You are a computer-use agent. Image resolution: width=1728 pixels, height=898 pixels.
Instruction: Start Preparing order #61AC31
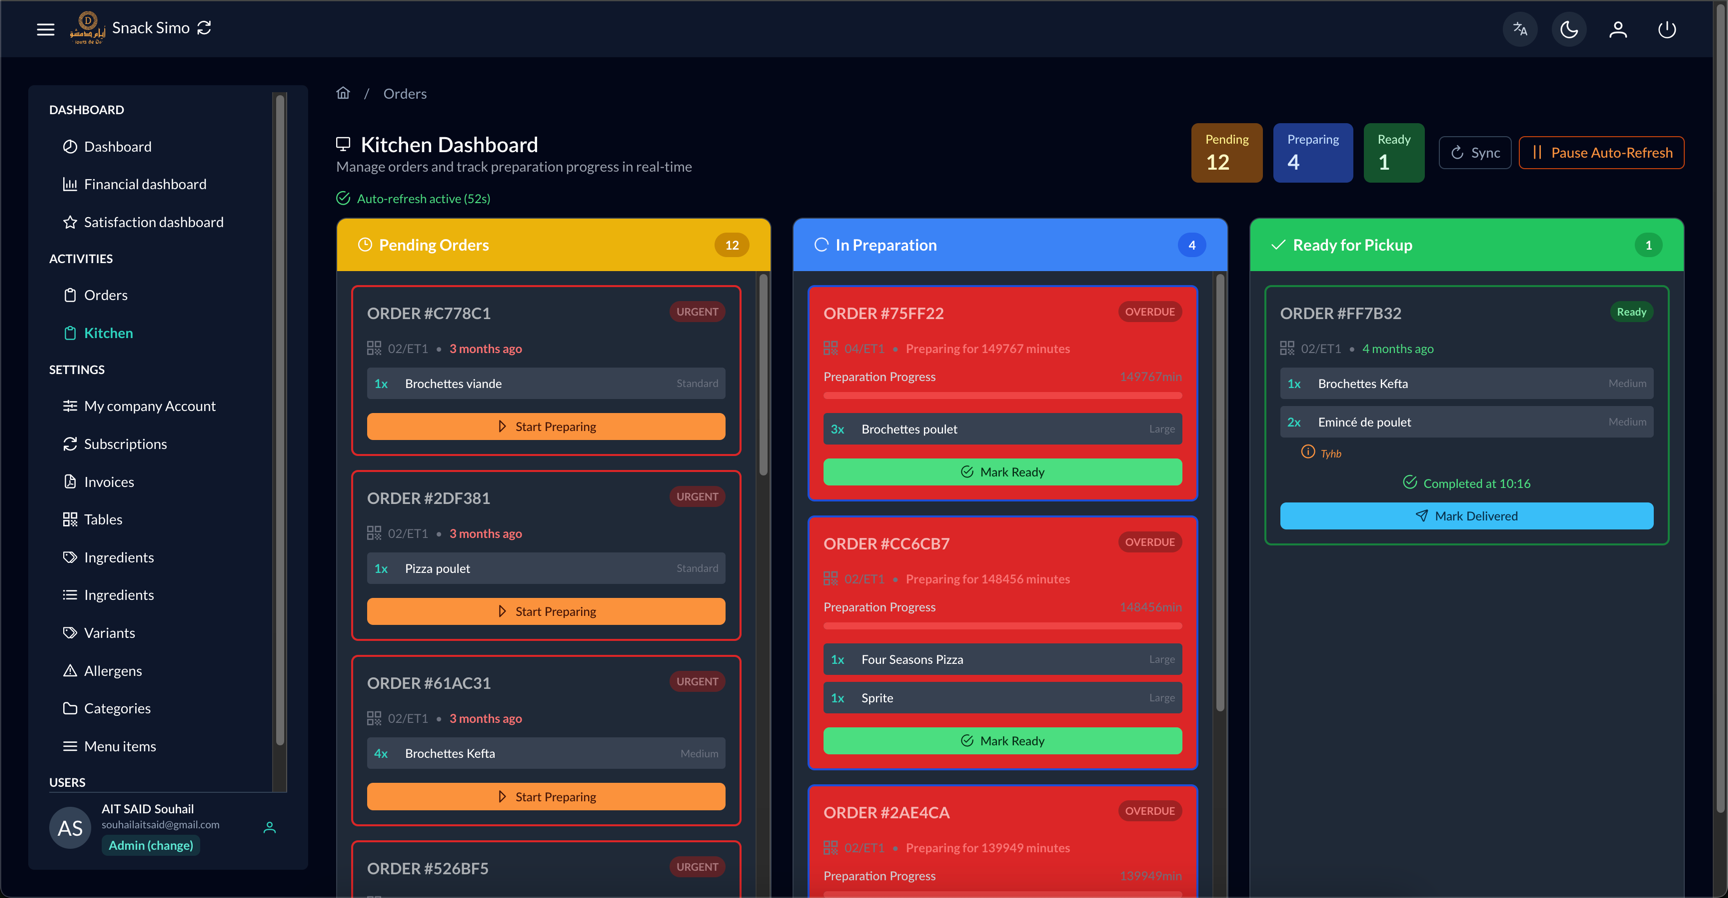point(546,796)
